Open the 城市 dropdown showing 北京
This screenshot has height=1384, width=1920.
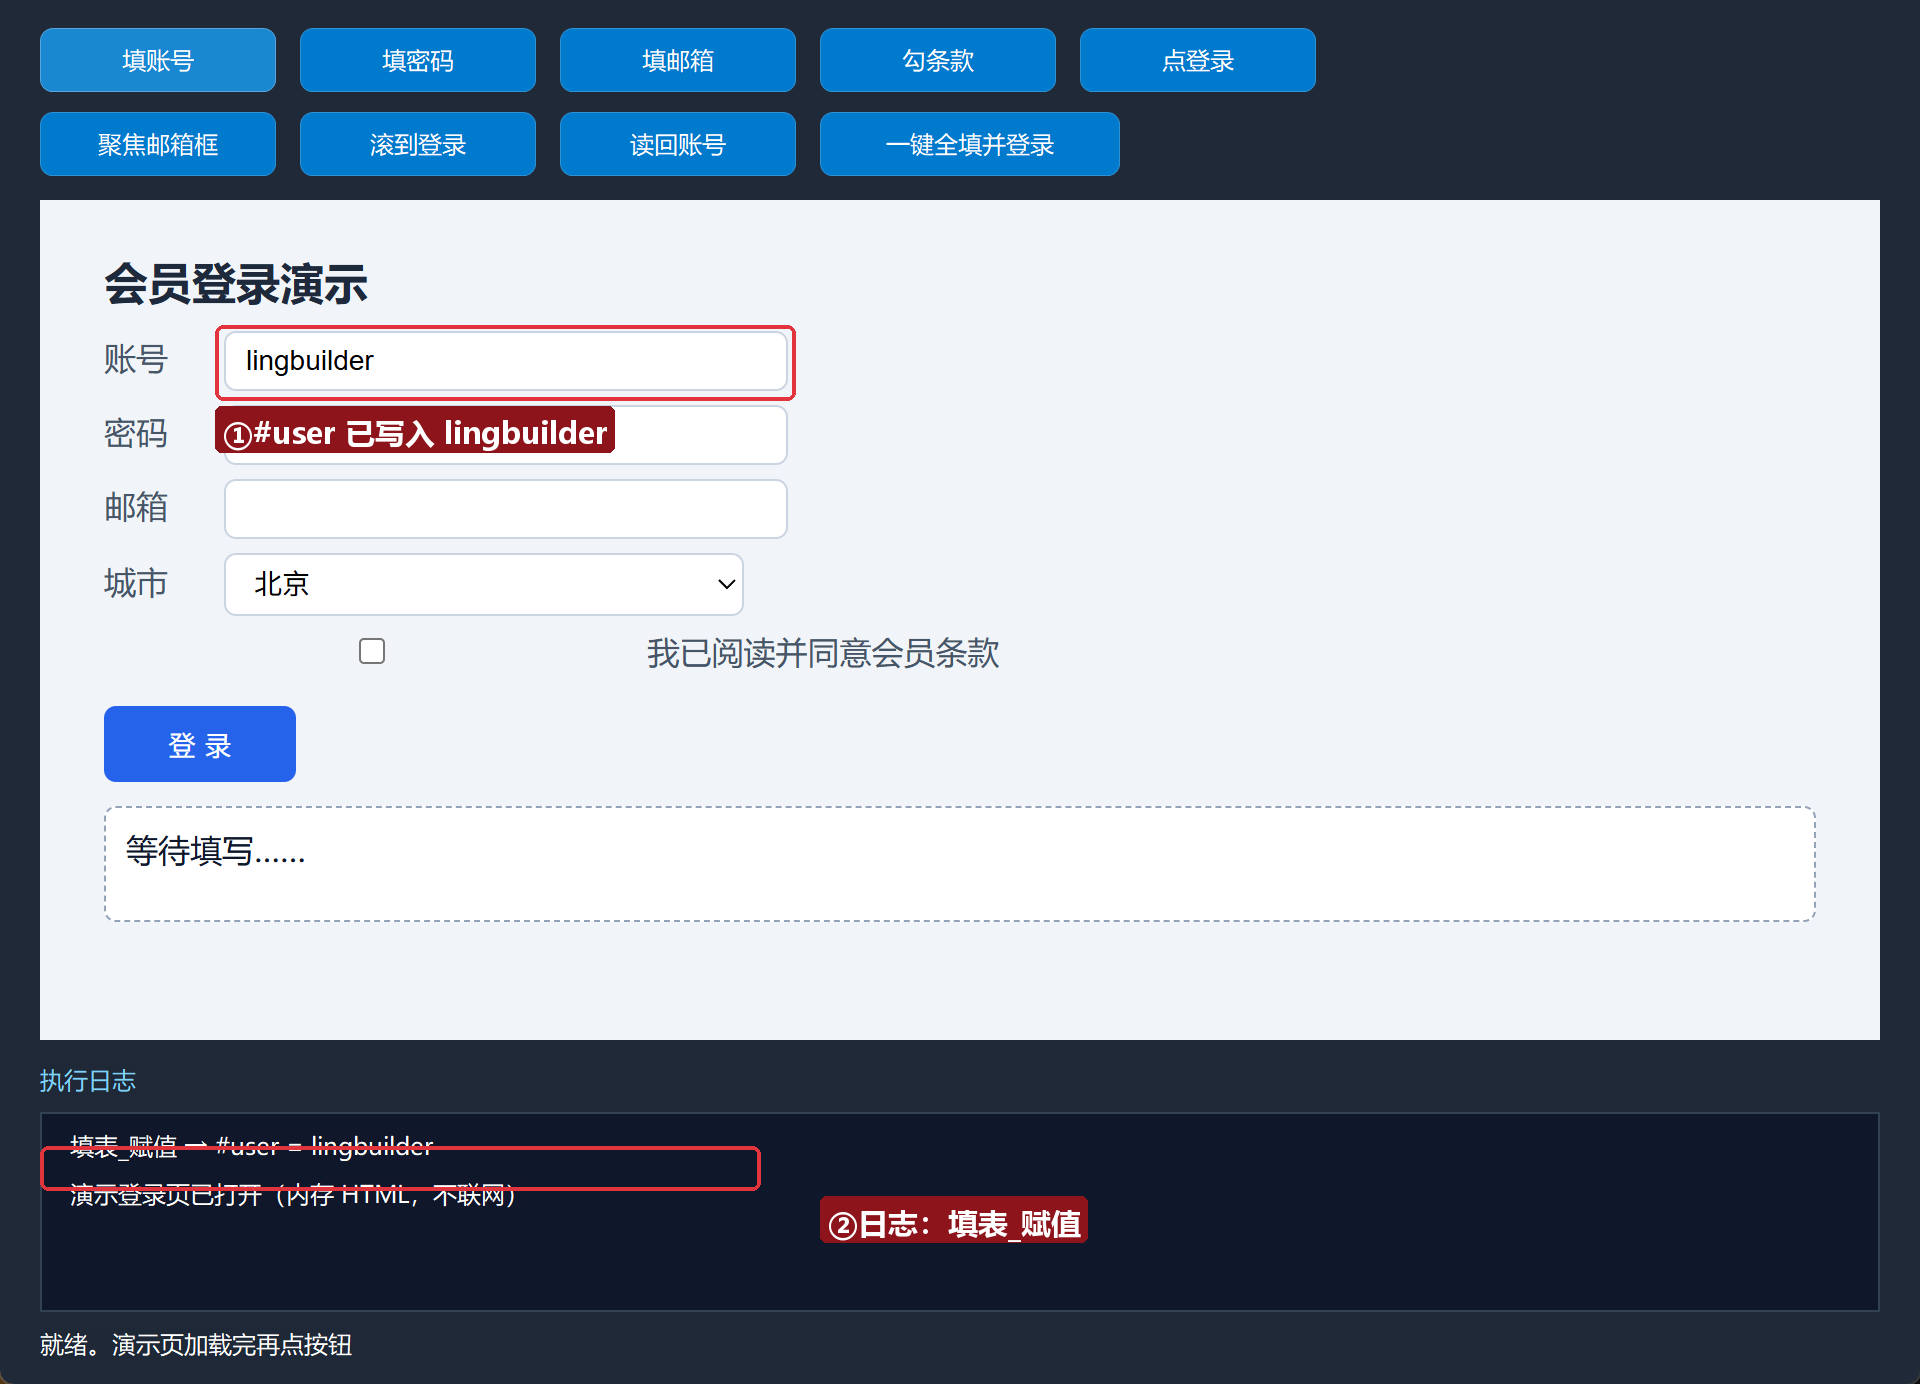[x=484, y=584]
